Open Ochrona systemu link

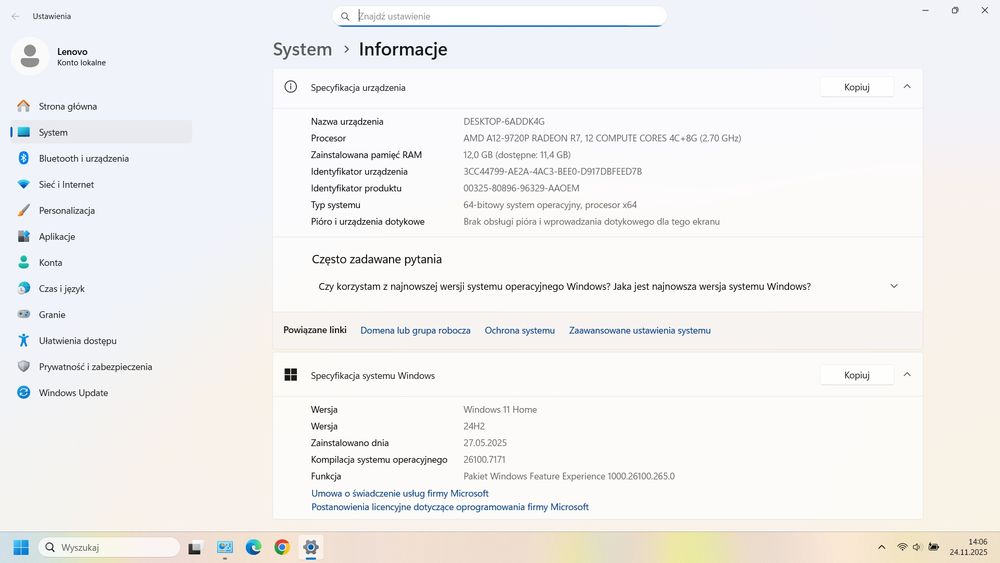tap(520, 330)
